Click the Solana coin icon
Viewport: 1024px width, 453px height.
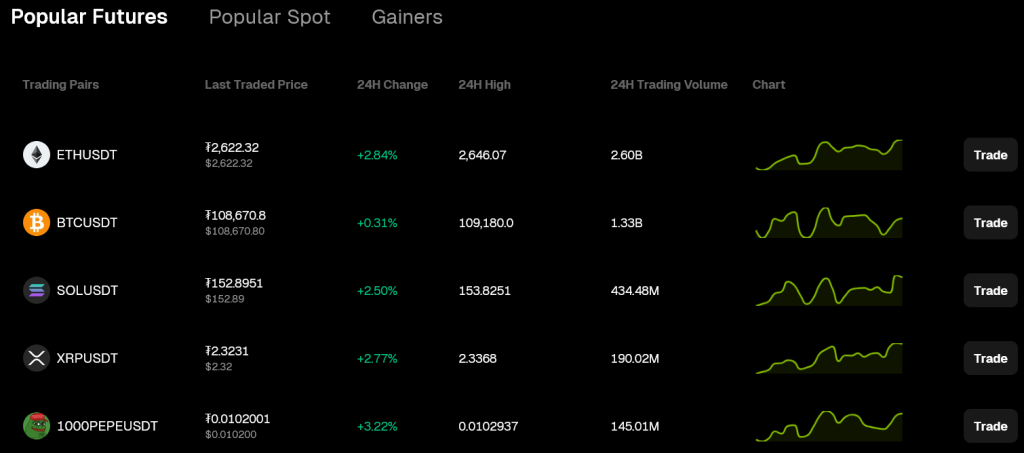pos(36,291)
